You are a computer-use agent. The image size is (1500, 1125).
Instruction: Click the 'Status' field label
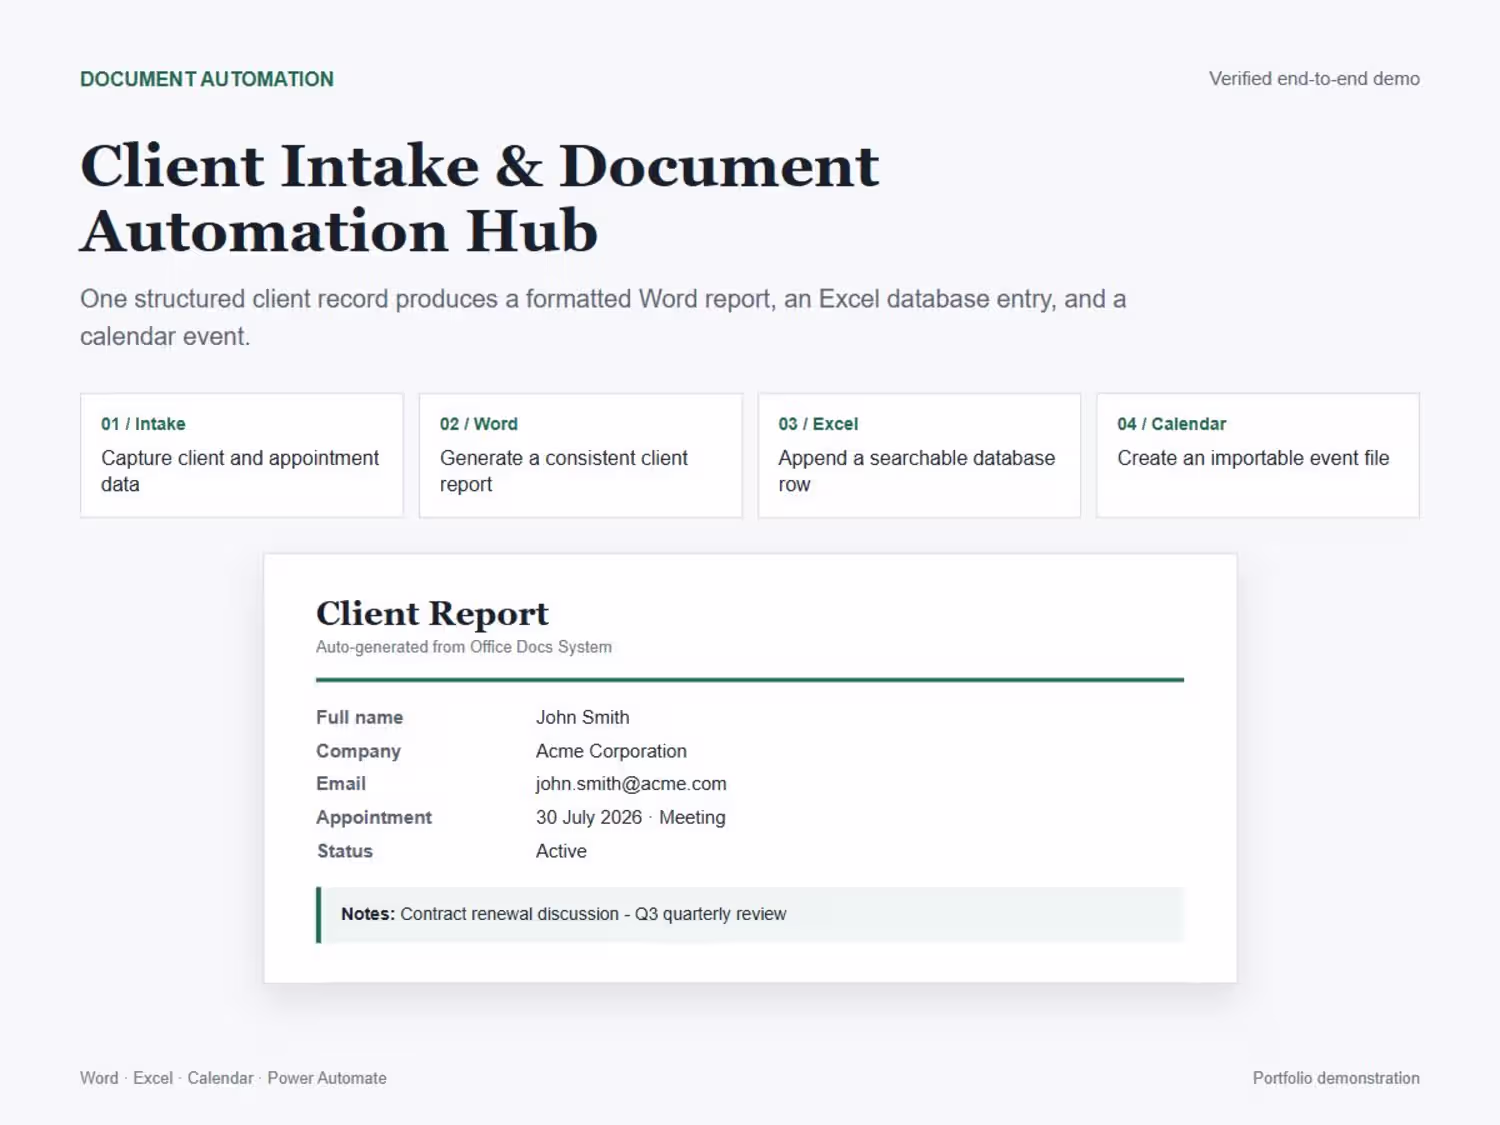[345, 851]
